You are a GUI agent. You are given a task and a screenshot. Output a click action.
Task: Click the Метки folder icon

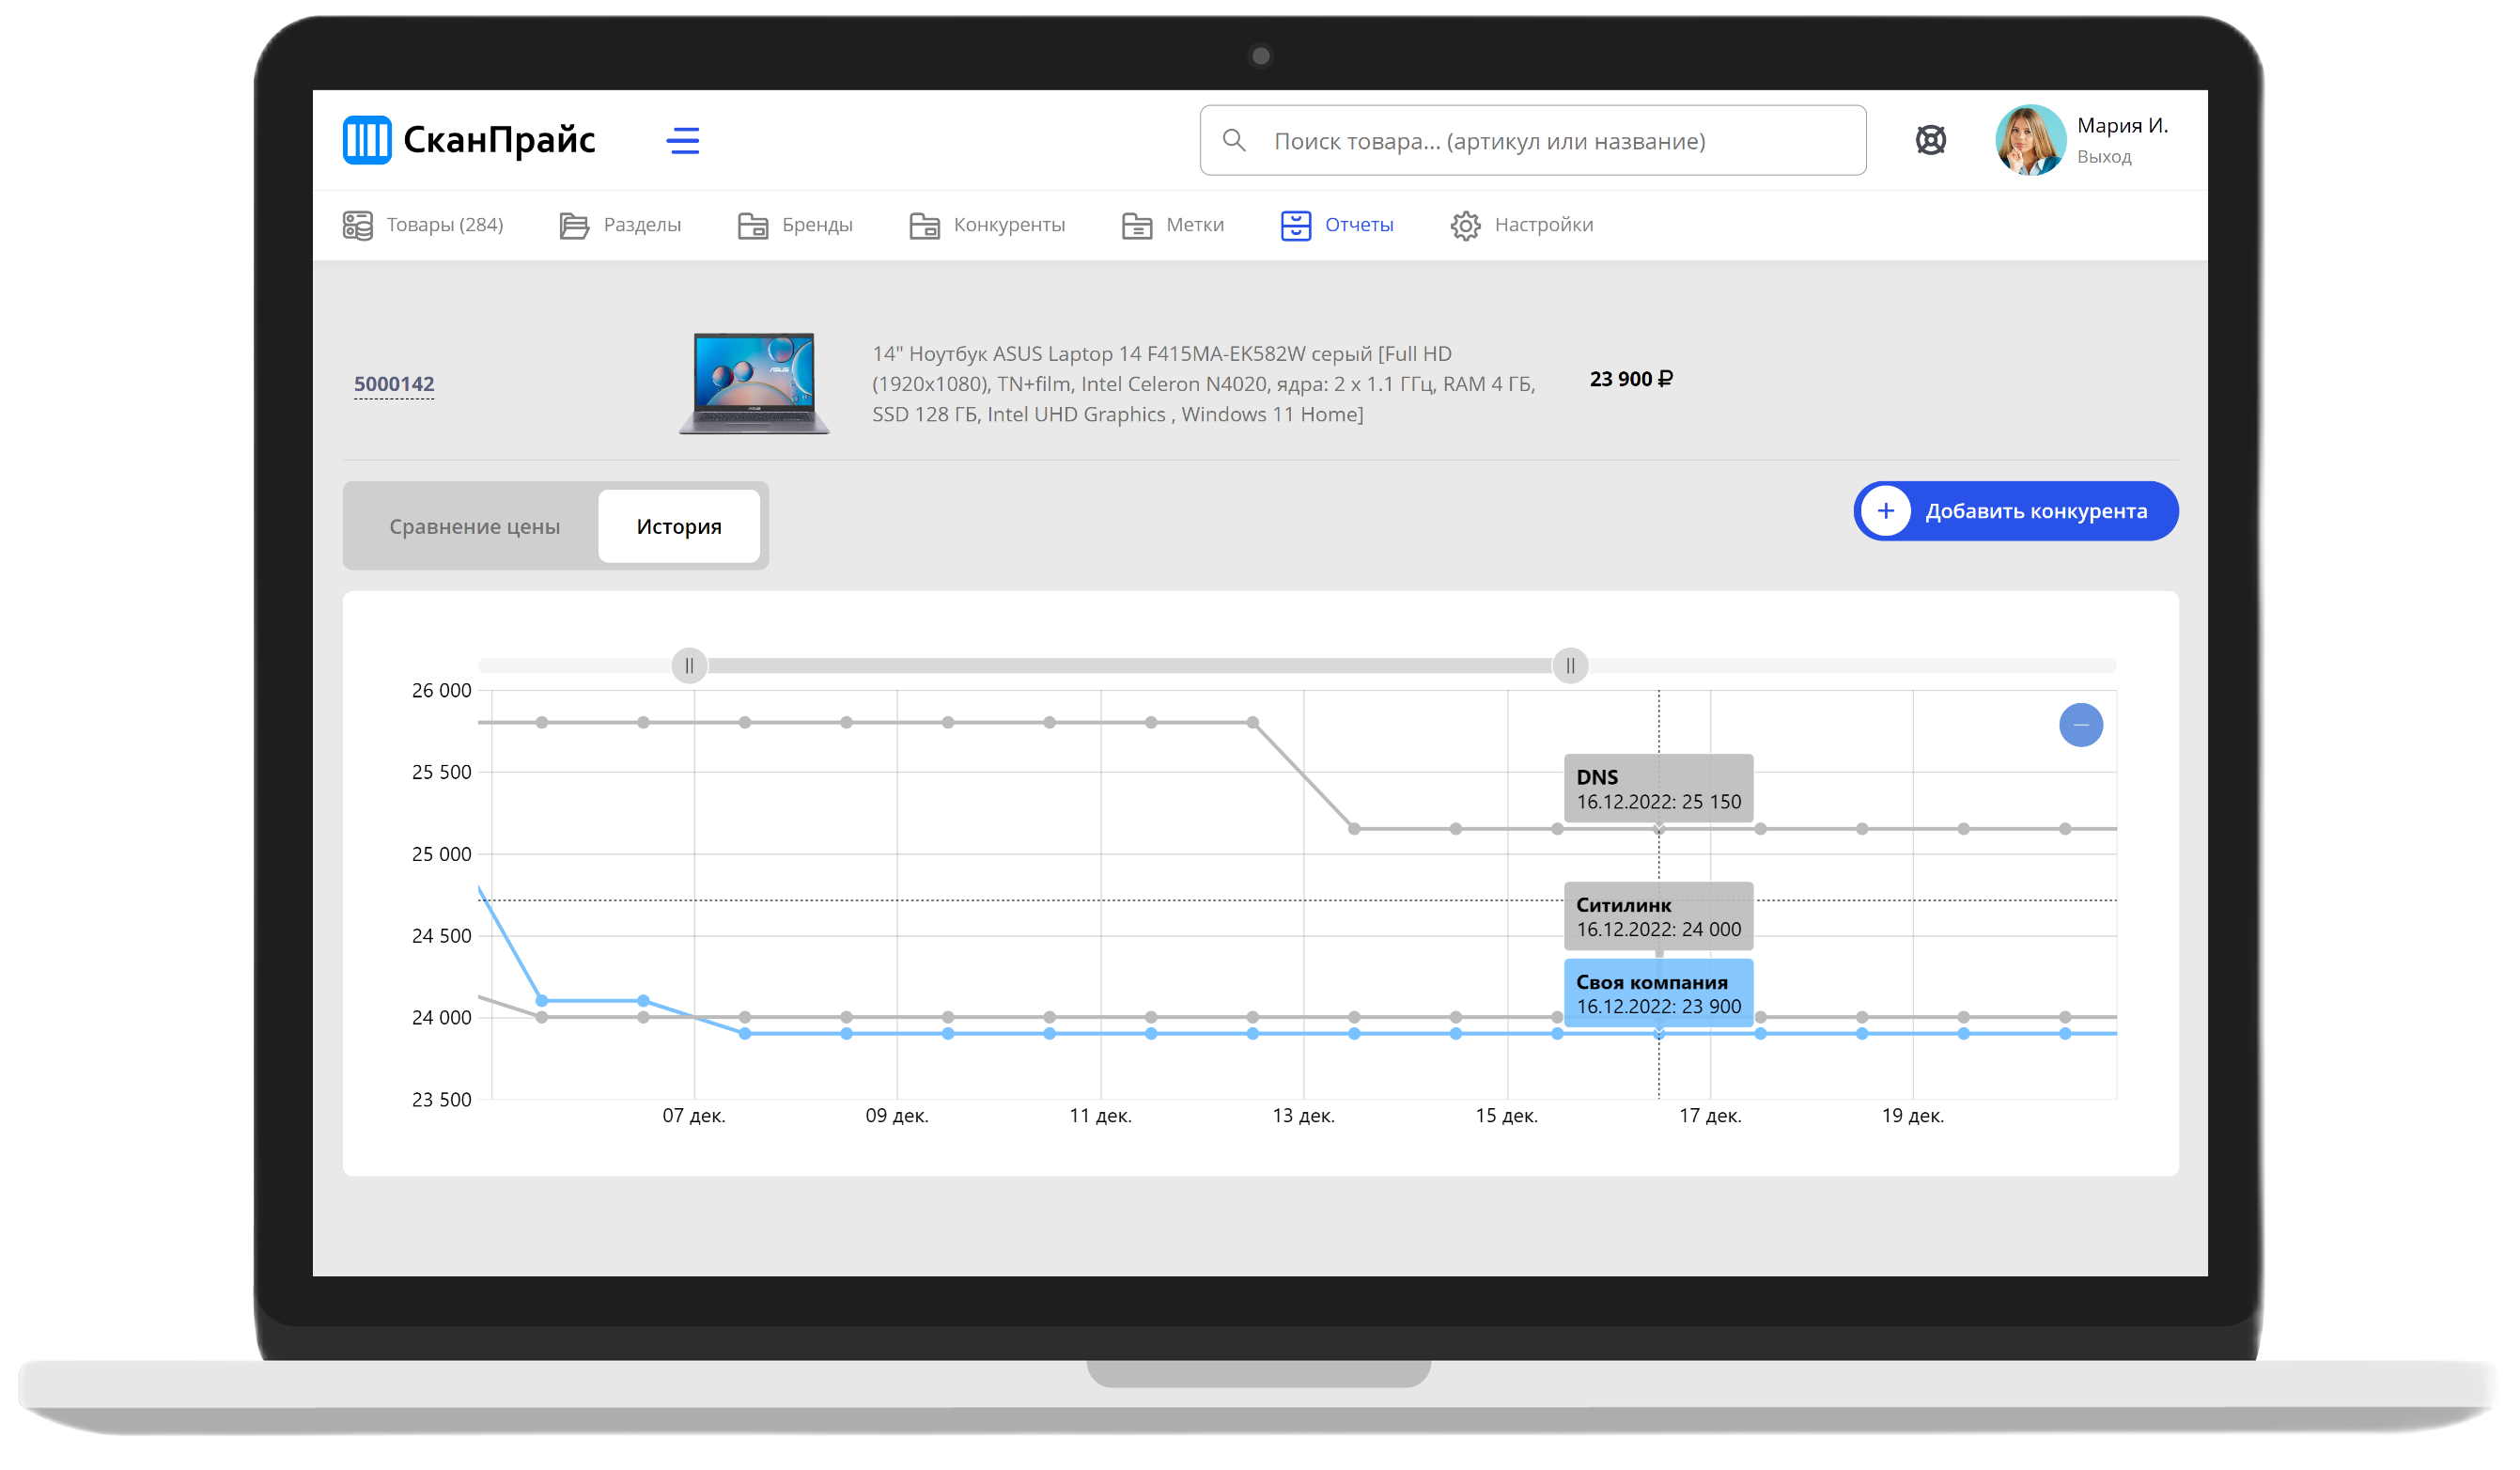[x=1136, y=226]
